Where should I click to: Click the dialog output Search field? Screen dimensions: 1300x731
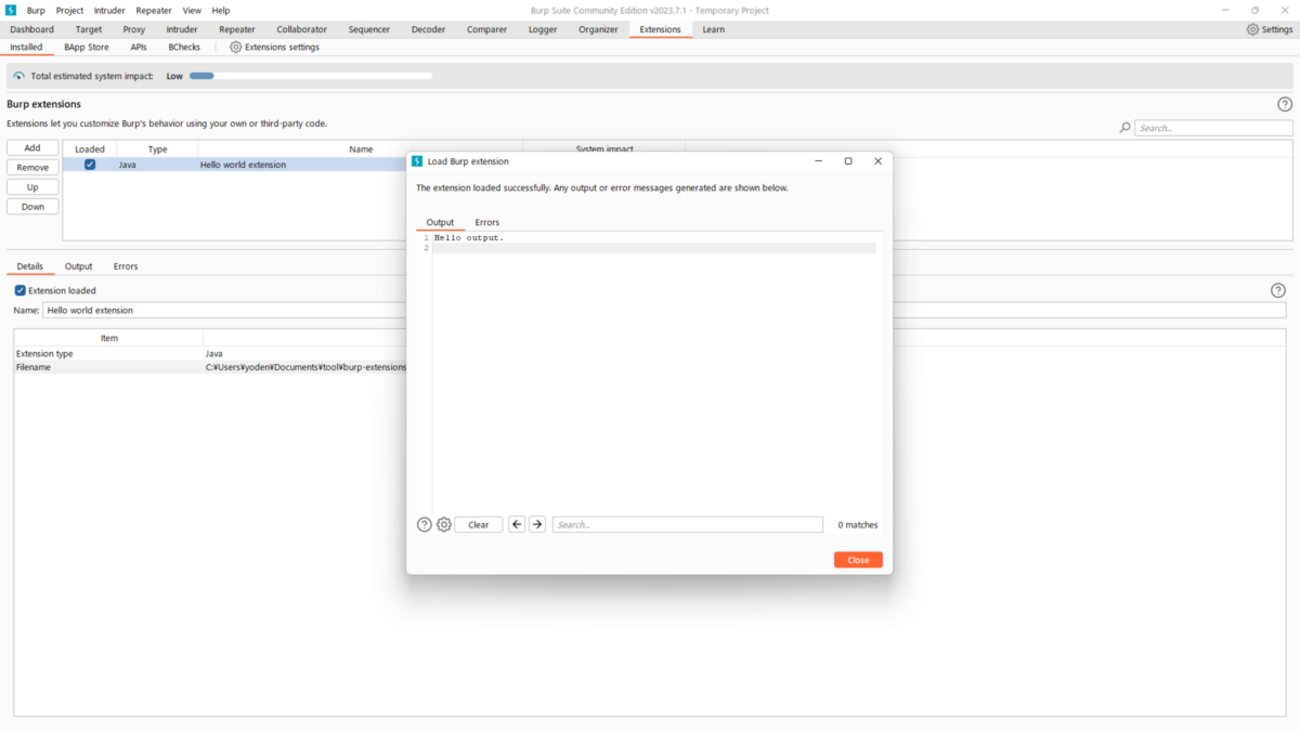pos(687,525)
